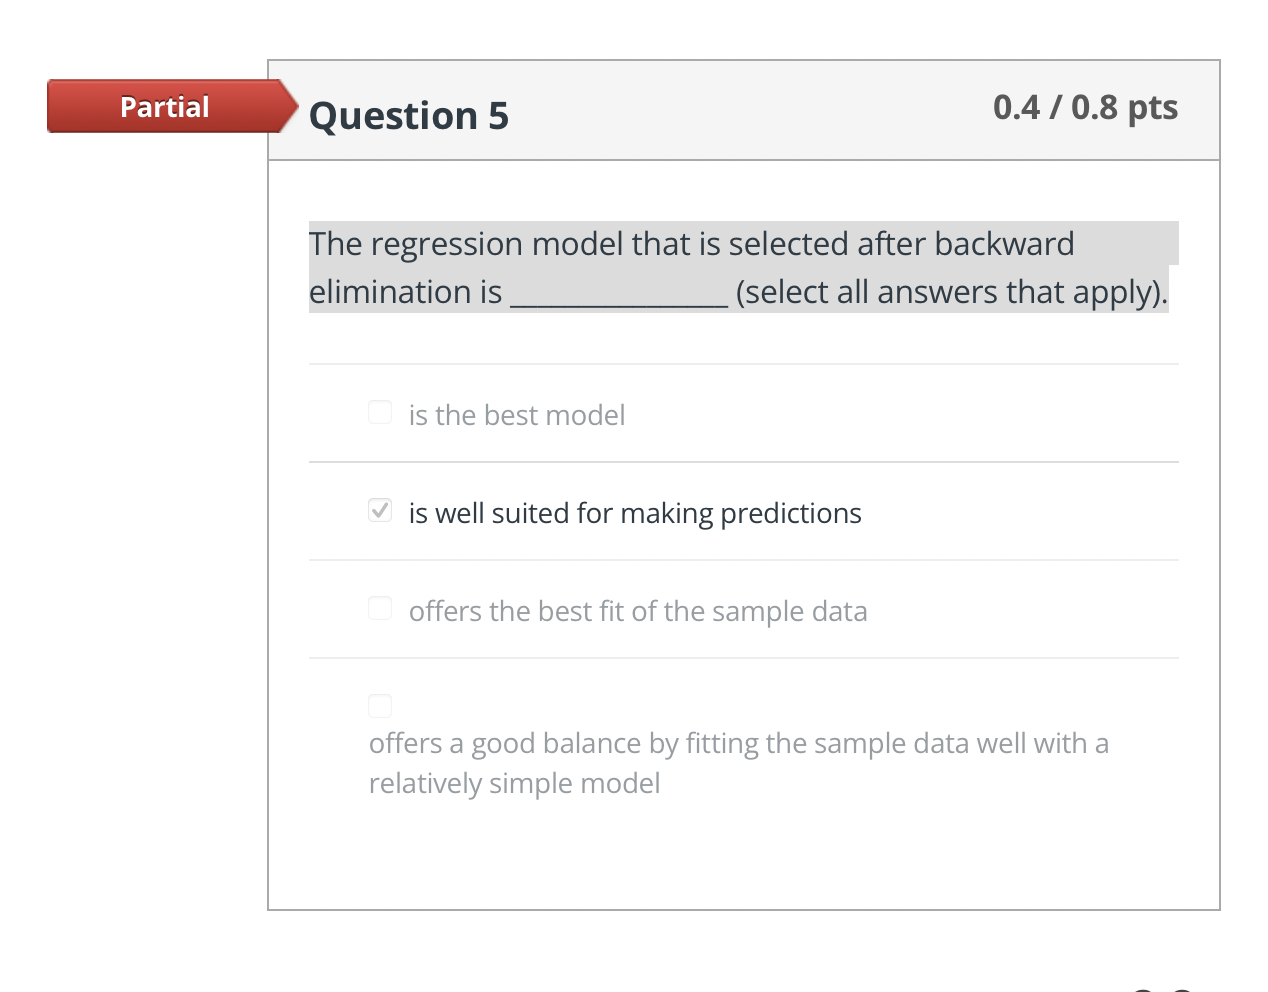Click the red Partial status badge
Image resolution: width=1268 pixels, height=992 pixels.
pyautogui.click(x=166, y=107)
